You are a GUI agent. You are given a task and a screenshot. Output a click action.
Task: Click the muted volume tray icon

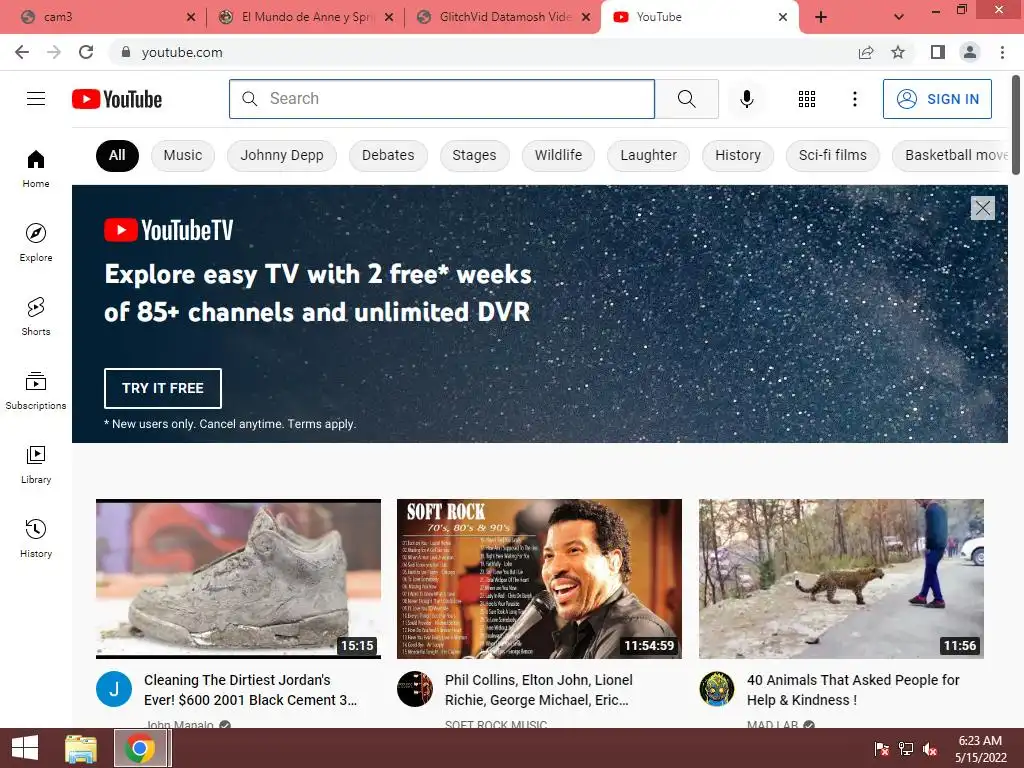point(930,749)
